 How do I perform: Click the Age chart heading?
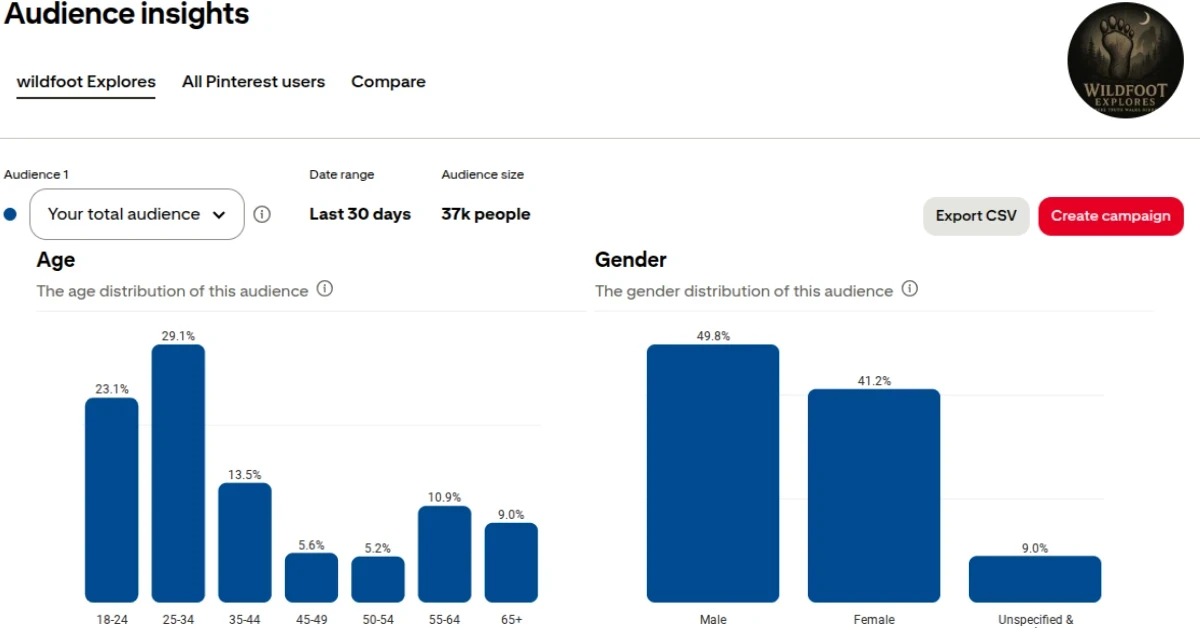pos(56,260)
